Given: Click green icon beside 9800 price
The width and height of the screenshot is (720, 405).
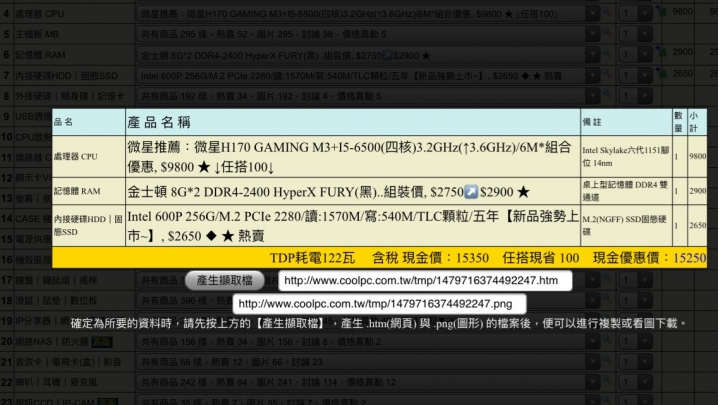Looking at the screenshot, I should pyautogui.click(x=662, y=11).
